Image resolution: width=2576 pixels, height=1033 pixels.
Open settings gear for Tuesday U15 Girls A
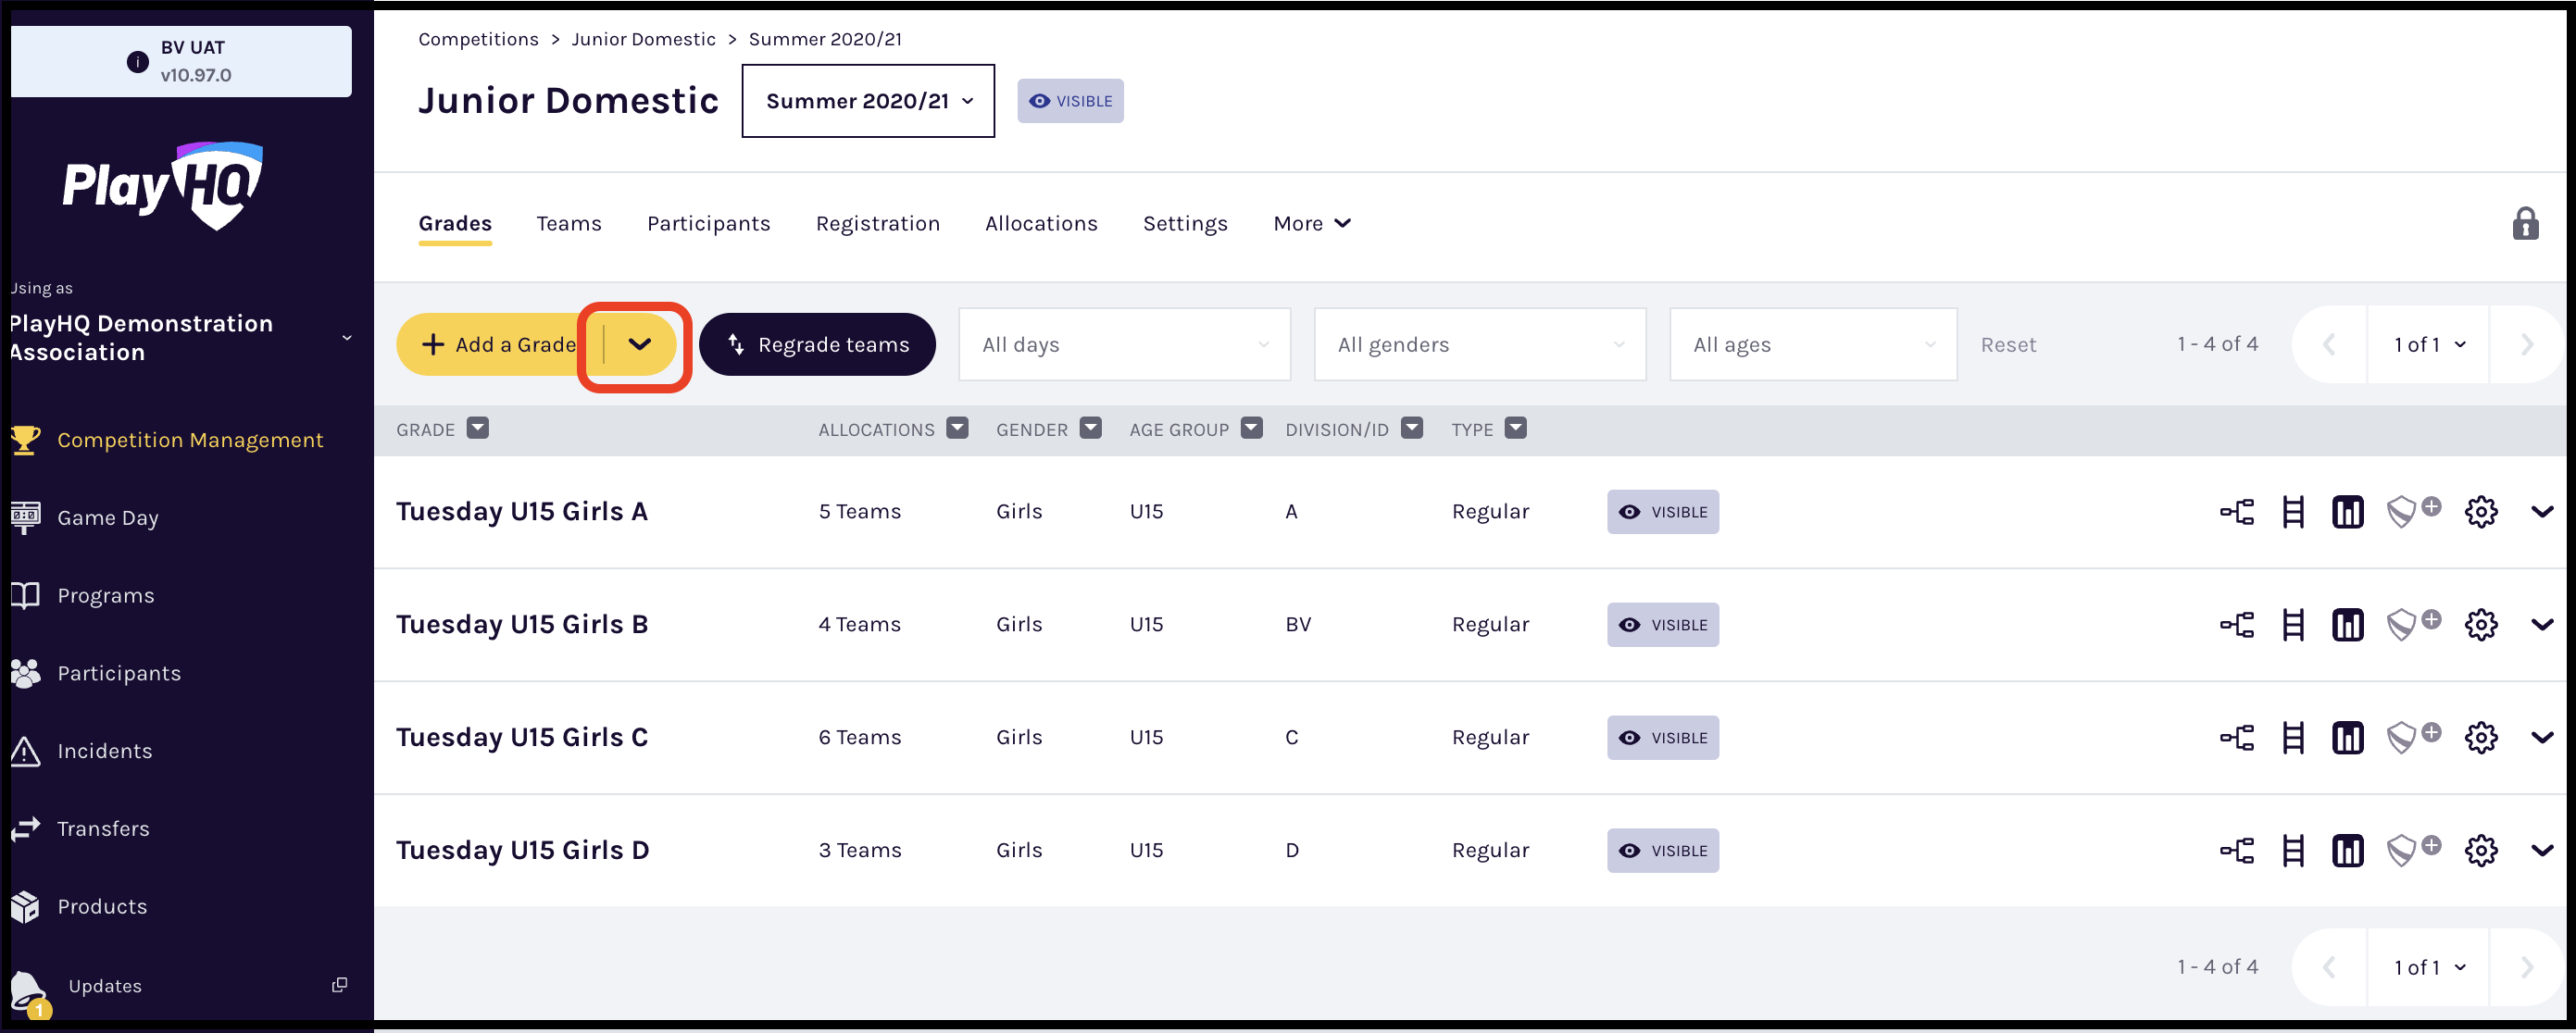pyautogui.click(x=2481, y=512)
